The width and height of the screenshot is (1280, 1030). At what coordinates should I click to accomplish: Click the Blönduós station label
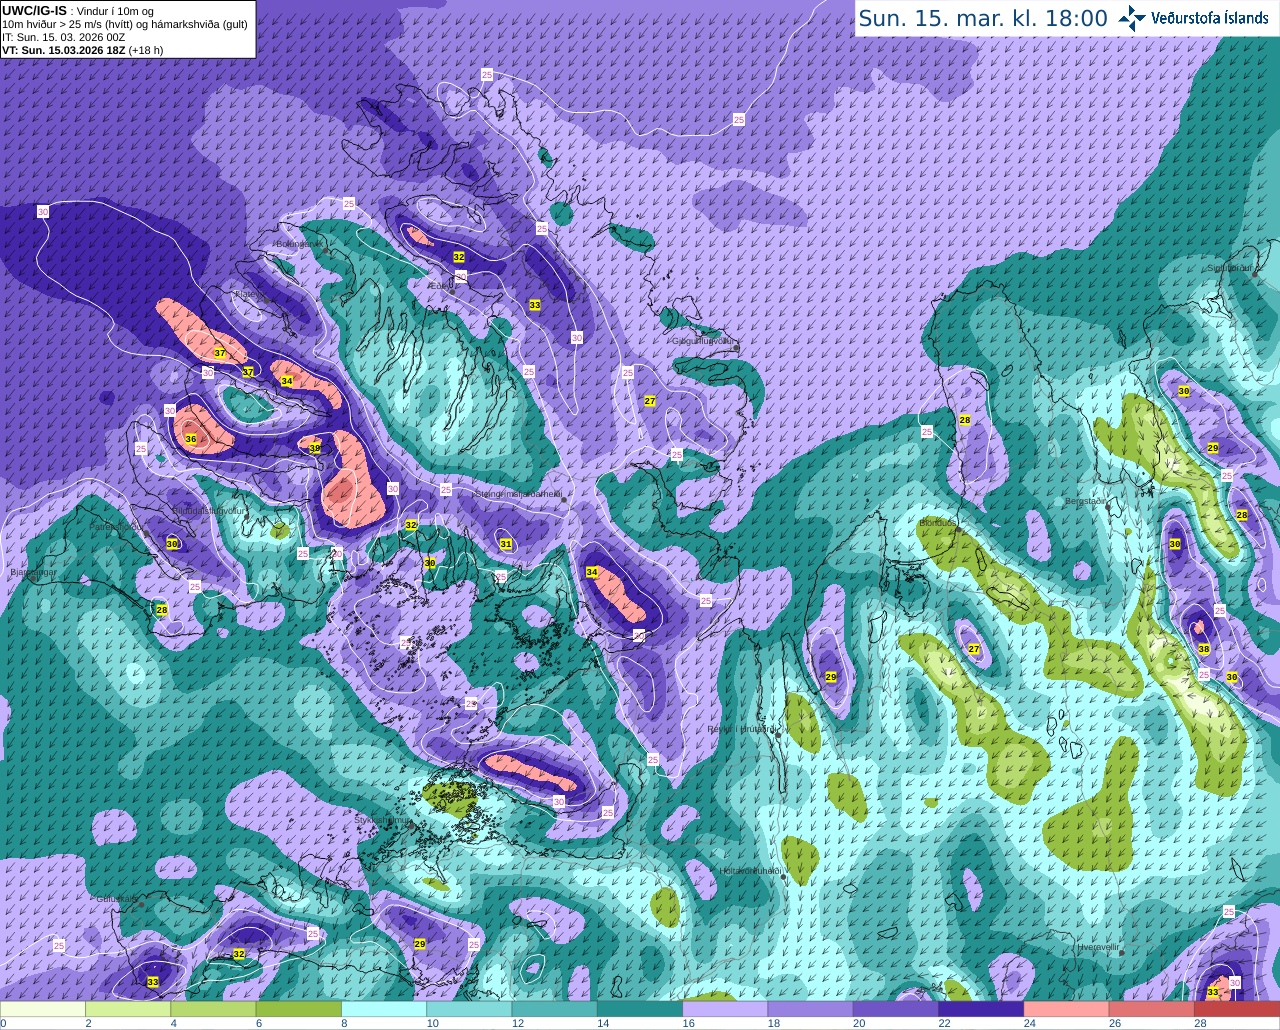pos(938,523)
